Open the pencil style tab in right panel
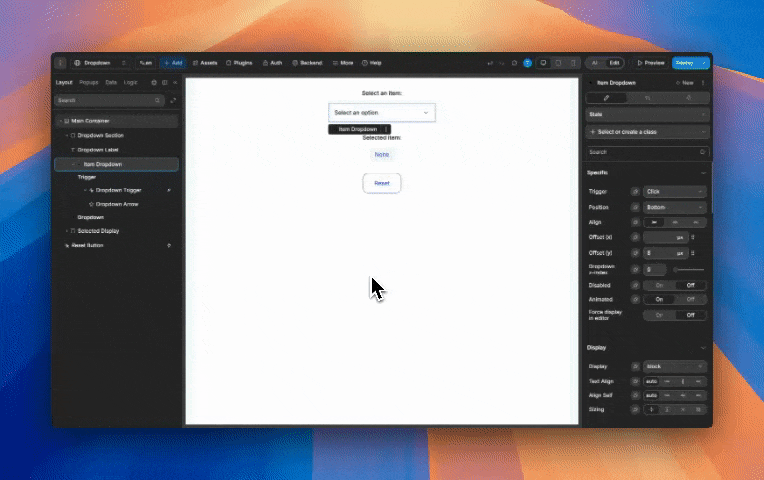Image resolution: width=764 pixels, height=480 pixels. [x=606, y=98]
